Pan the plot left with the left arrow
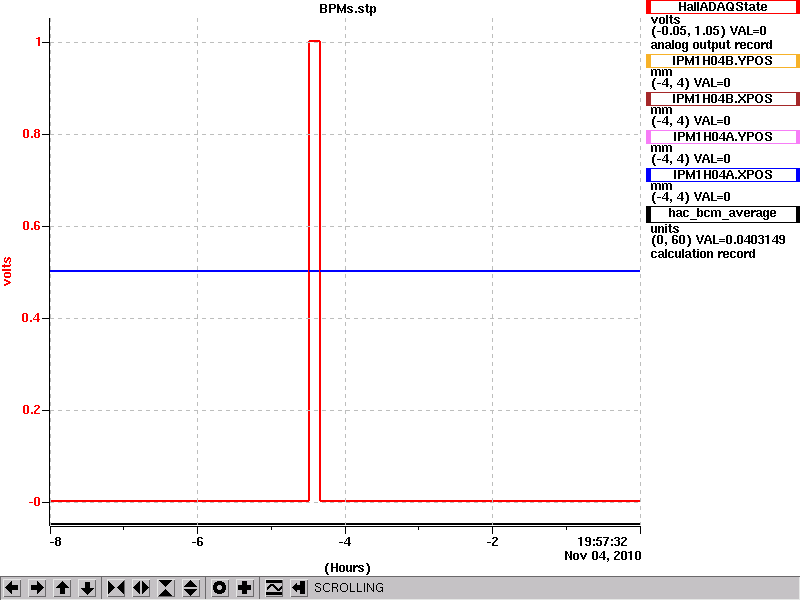Screen dimensions: 800x600 click(x=12, y=588)
